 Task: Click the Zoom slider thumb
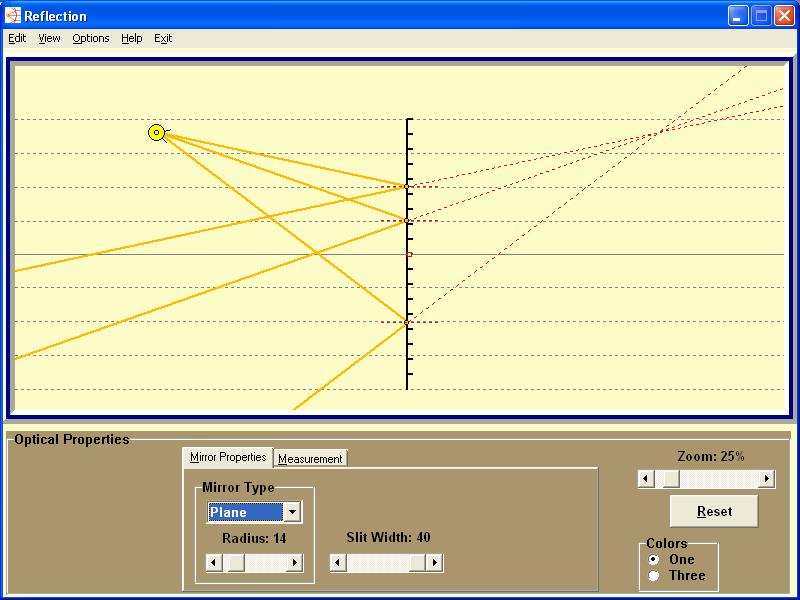pyautogui.click(x=671, y=479)
